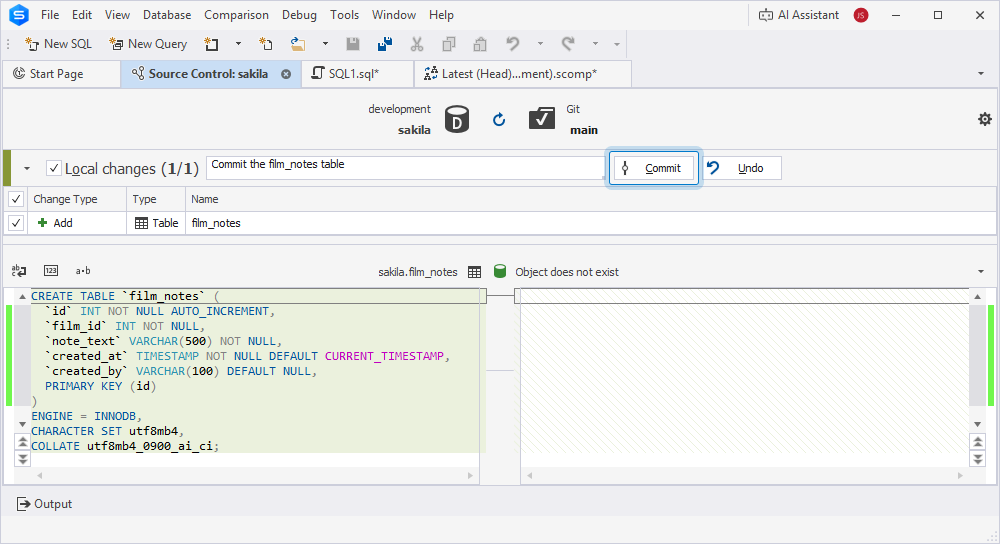The width and height of the screenshot is (1000, 544).
Task: Open source control settings gear
Action: click(x=984, y=119)
